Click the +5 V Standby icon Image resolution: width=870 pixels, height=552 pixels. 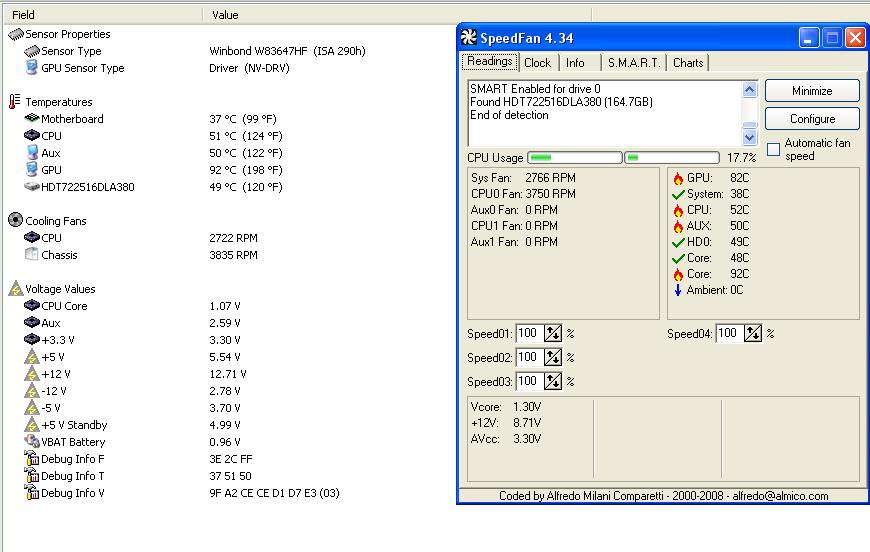pos(32,425)
